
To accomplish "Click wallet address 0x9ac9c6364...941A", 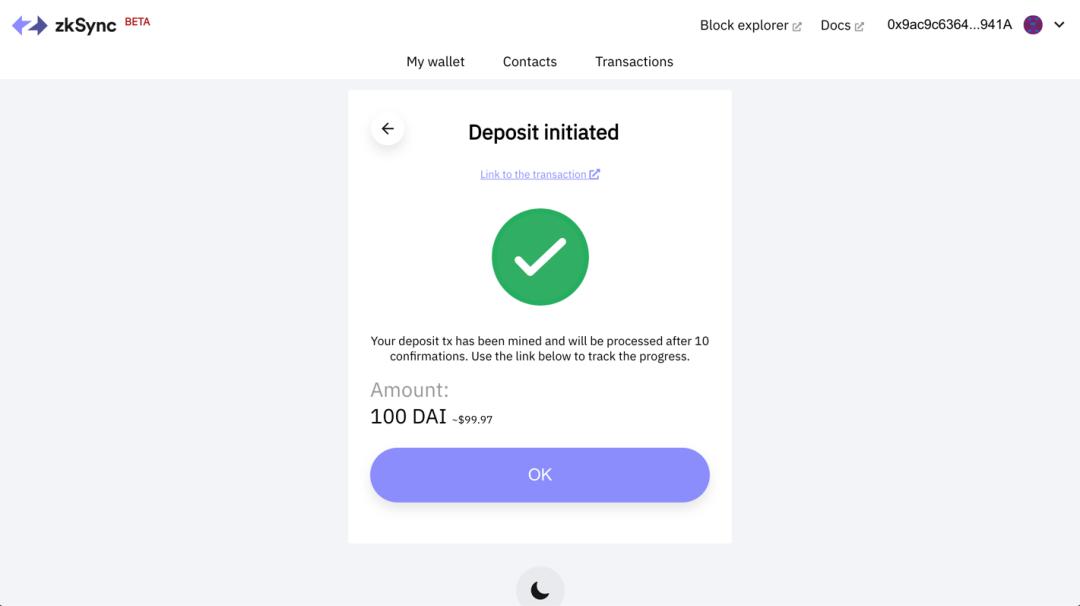I will pos(949,25).
